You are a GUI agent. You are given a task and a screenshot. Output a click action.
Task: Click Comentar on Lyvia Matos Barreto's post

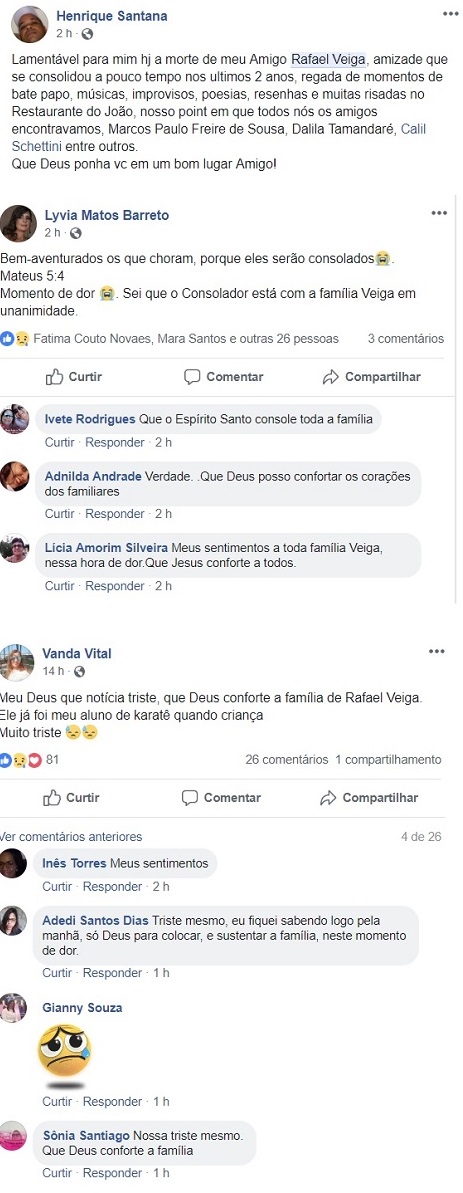point(224,377)
